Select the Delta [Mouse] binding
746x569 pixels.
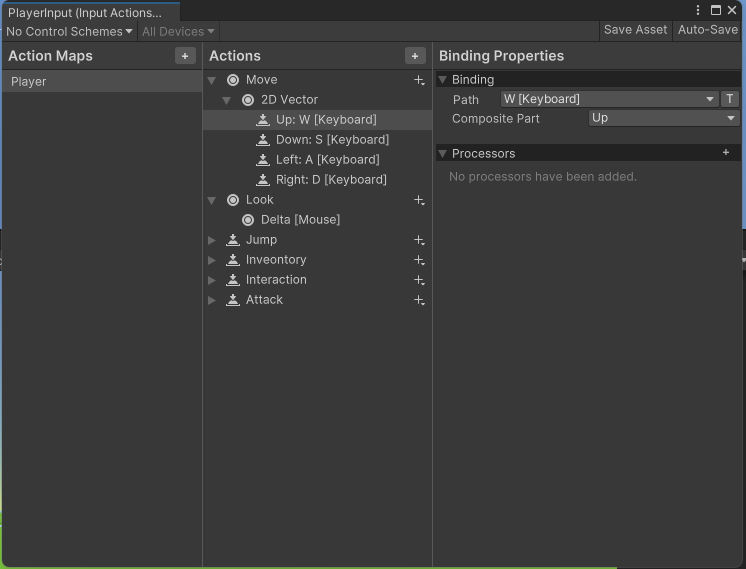(x=317, y=220)
